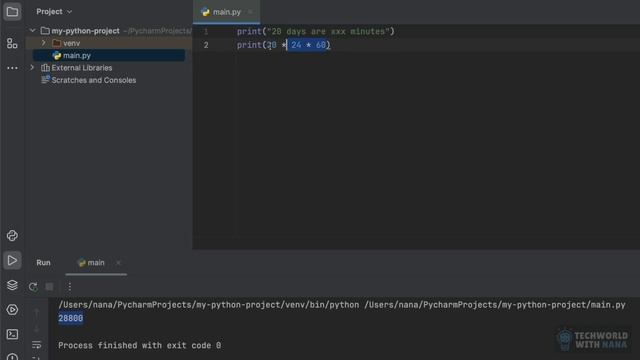Click the 28800 output value
The image size is (640, 360).
pos(71,318)
